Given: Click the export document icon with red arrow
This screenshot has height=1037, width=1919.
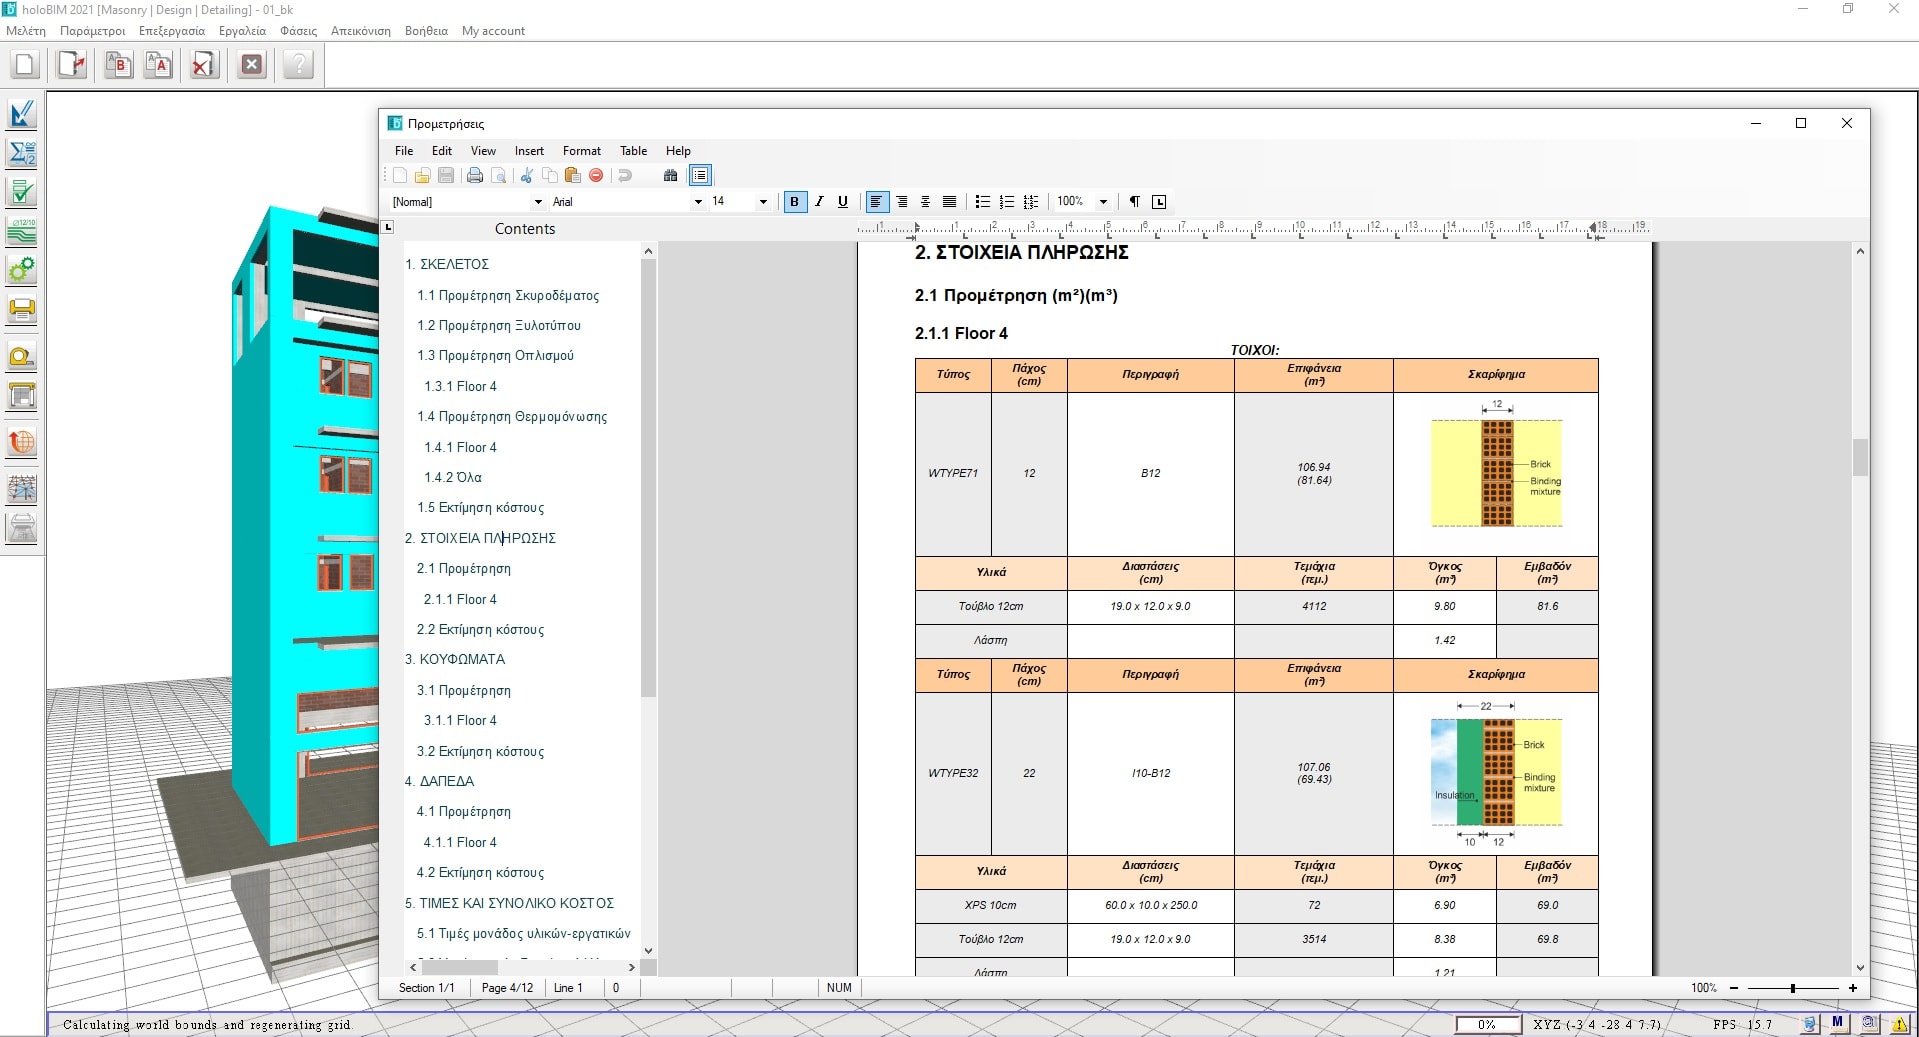Looking at the screenshot, I should [72, 65].
